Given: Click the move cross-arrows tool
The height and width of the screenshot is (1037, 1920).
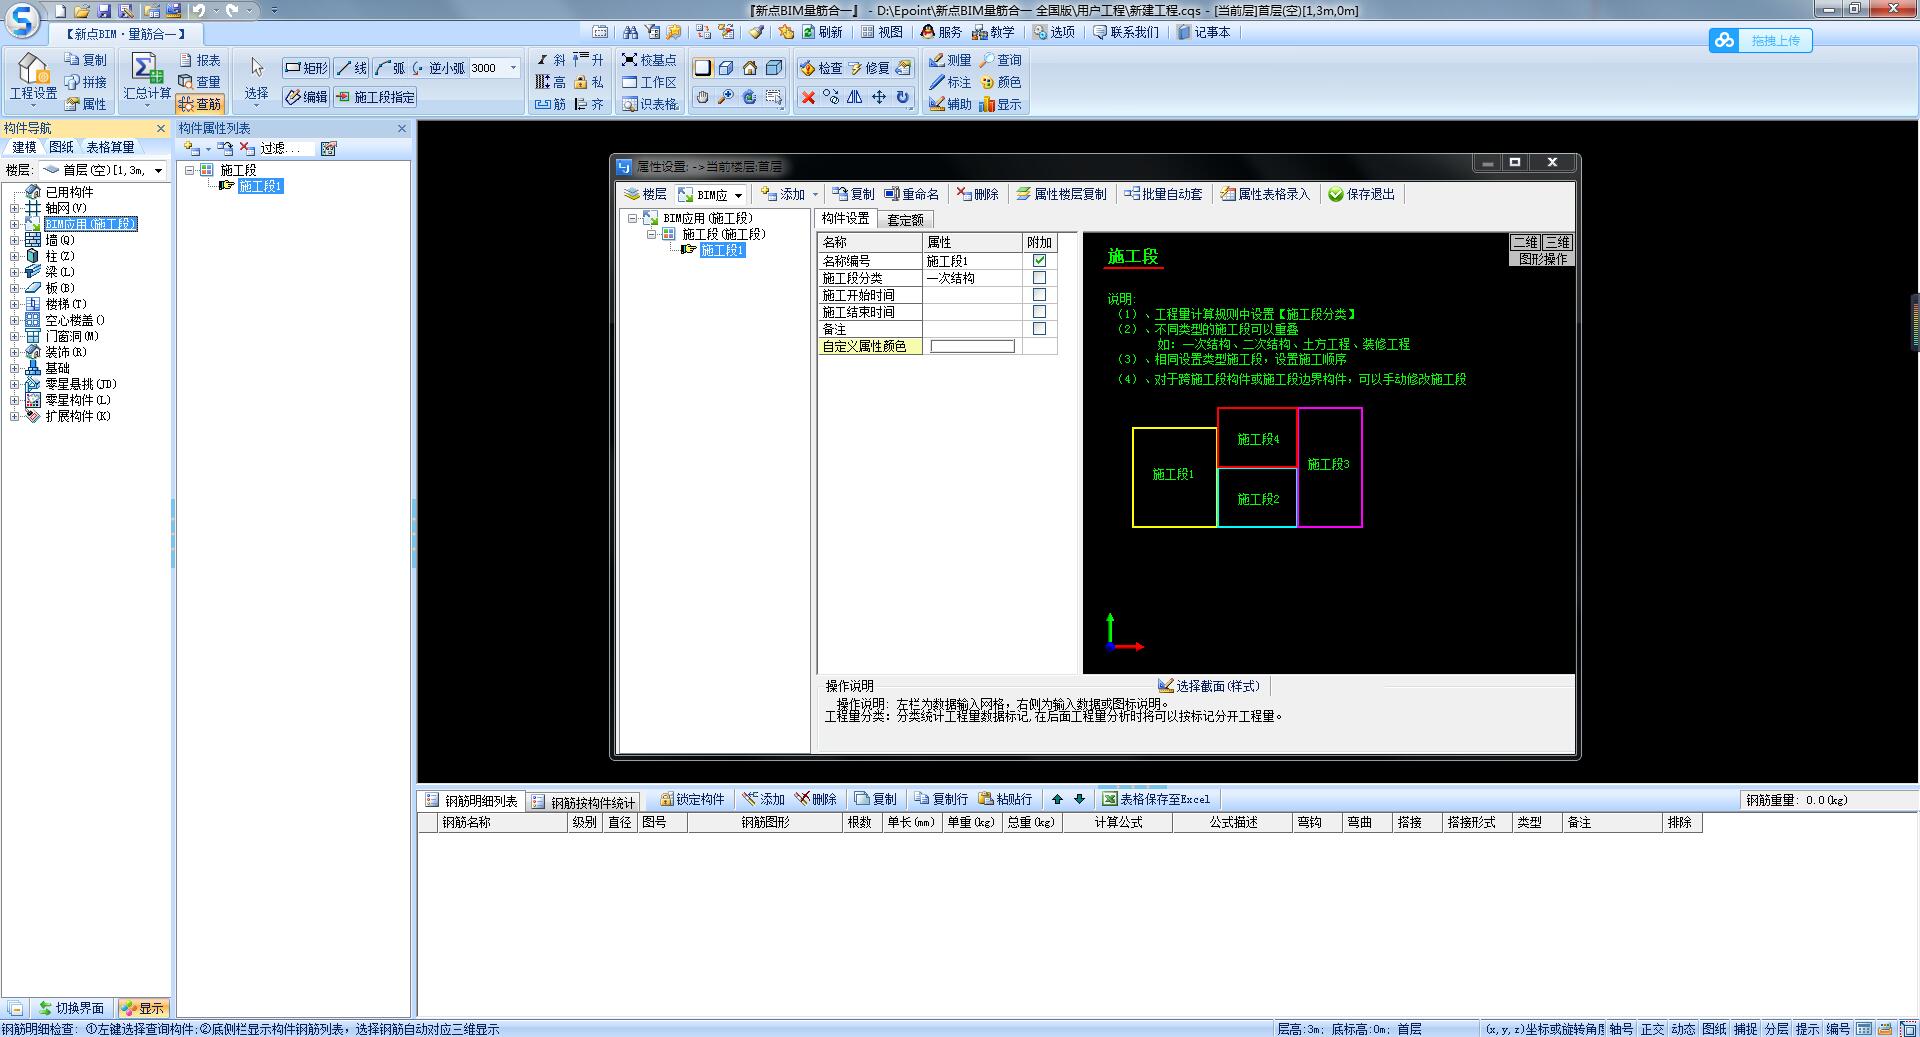Looking at the screenshot, I should [x=879, y=97].
